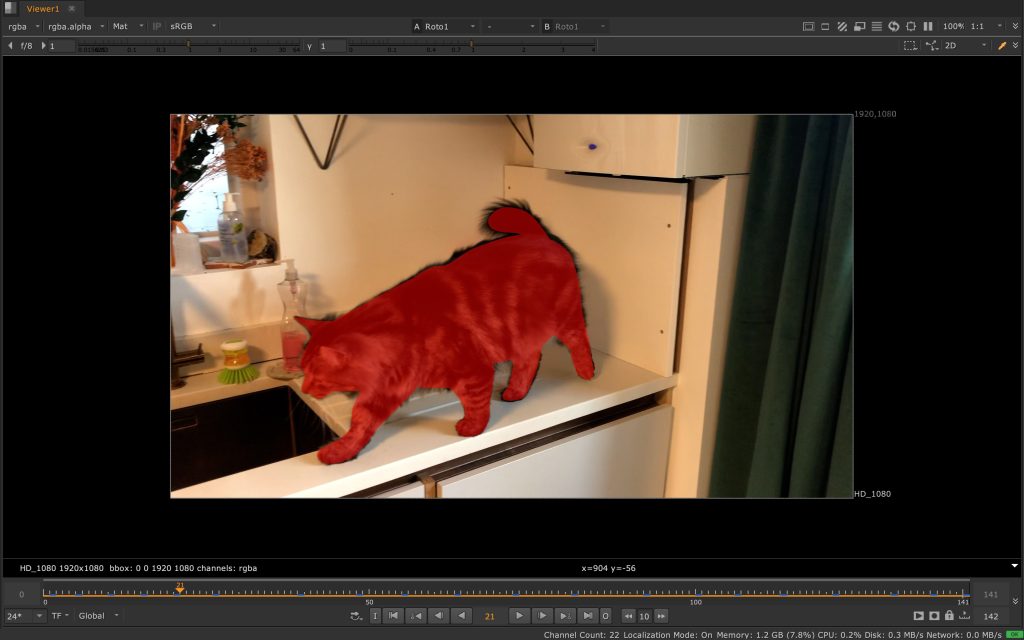Expand the 2D view mode dropdown
1024x640 pixels.
(x=966, y=46)
